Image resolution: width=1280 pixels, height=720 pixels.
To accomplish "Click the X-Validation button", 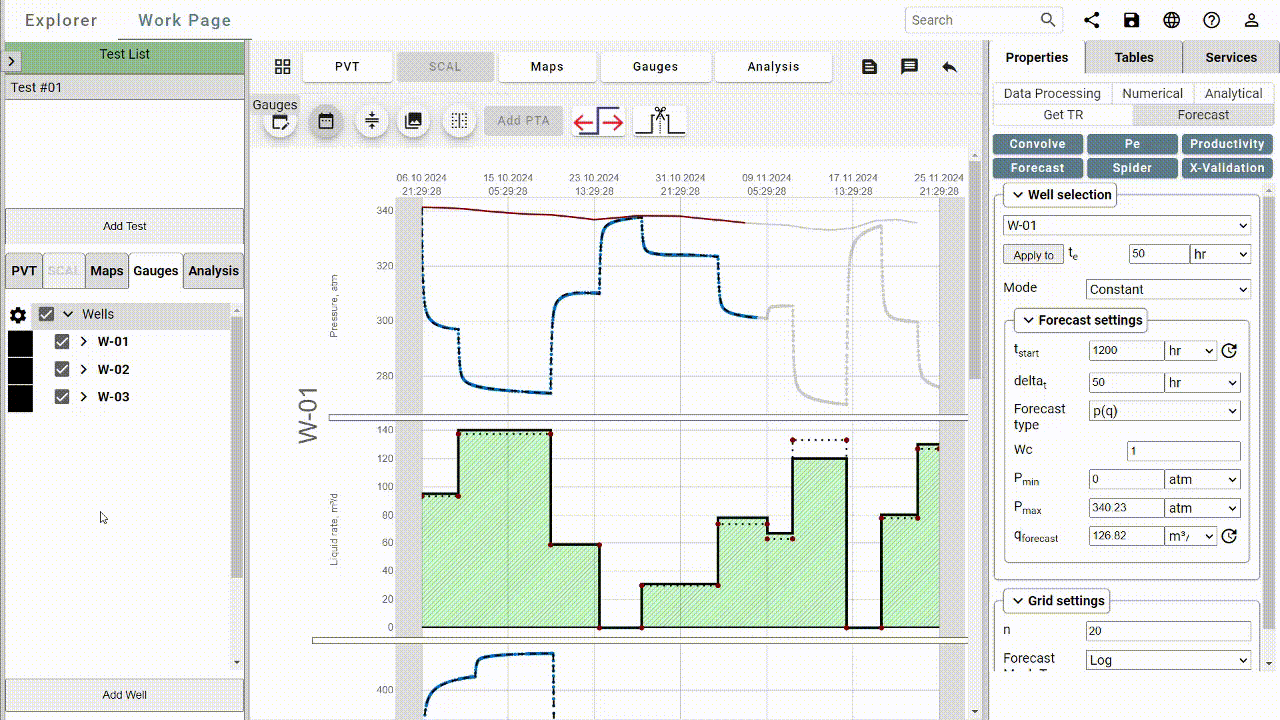I will coord(1227,168).
